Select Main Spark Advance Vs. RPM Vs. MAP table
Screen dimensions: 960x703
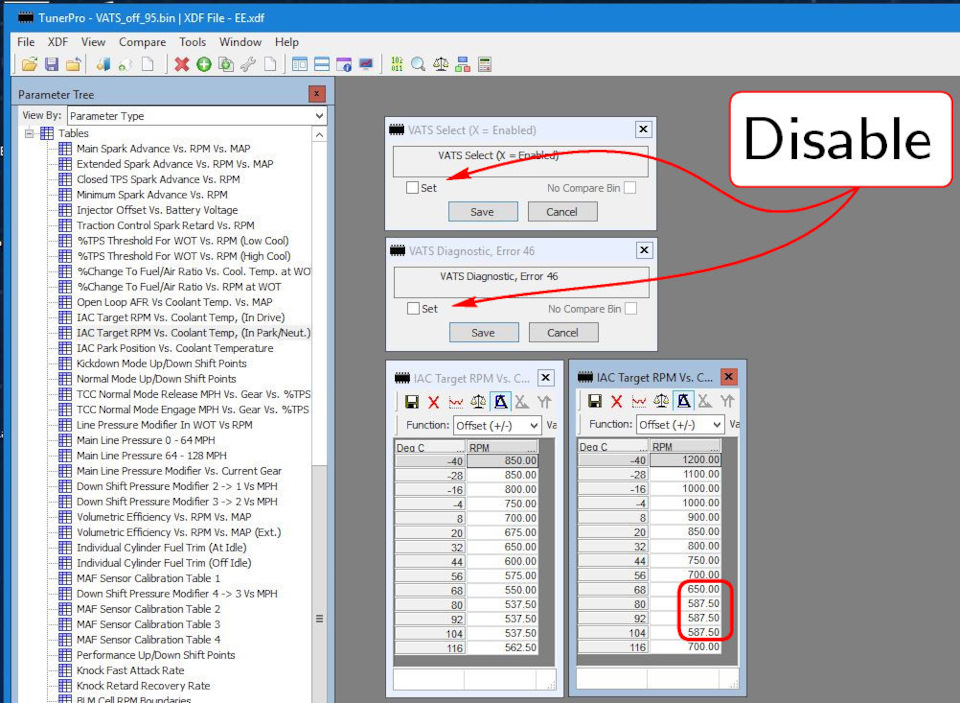click(163, 148)
